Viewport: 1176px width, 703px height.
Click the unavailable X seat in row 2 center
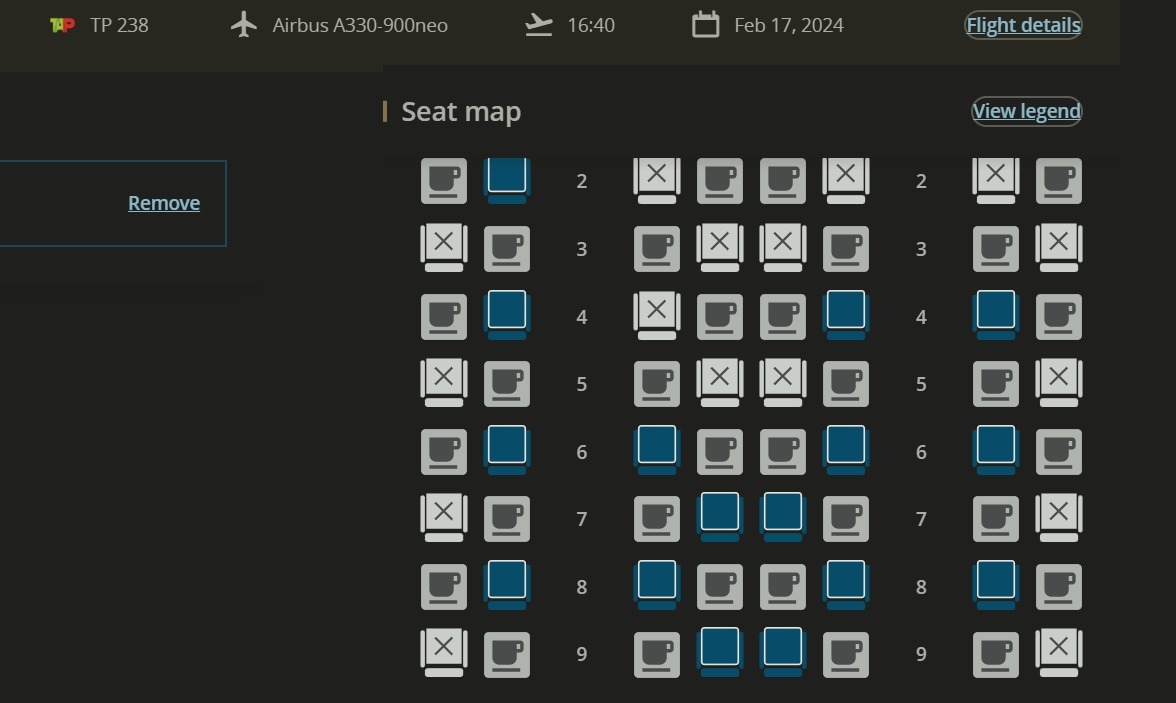tap(656, 178)
